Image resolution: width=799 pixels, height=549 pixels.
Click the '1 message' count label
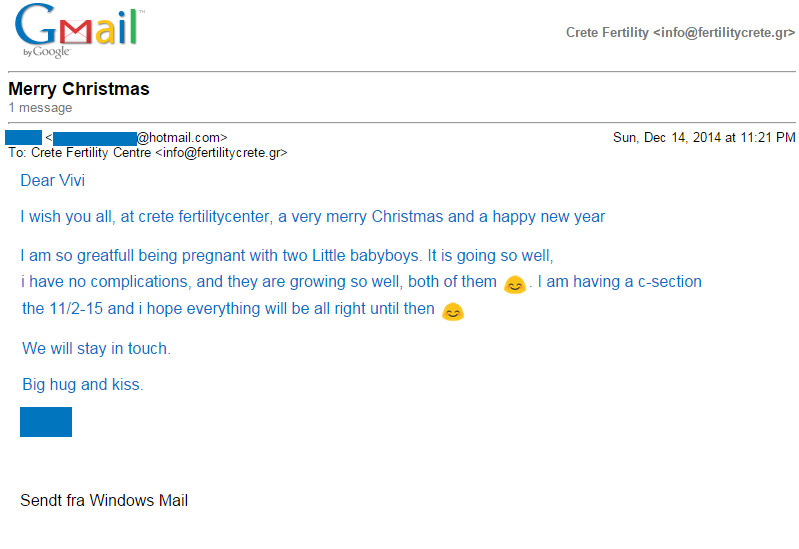point(40,108)
